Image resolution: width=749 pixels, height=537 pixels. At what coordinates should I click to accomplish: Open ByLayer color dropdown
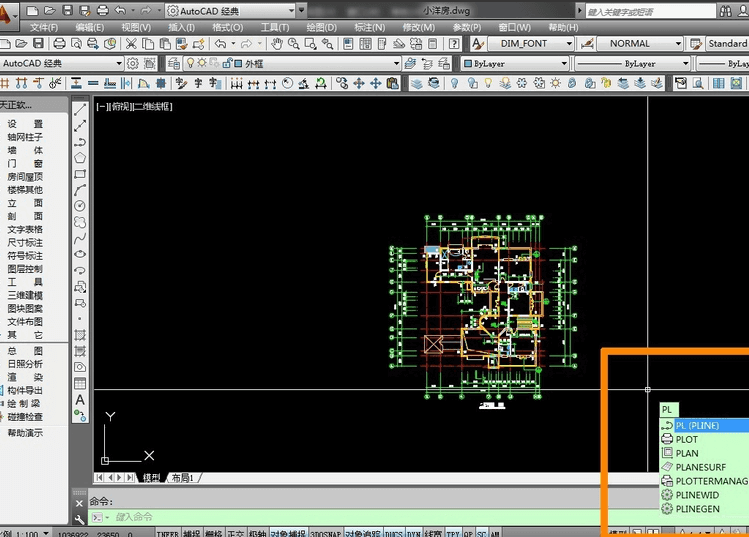(x=564, y=63)
